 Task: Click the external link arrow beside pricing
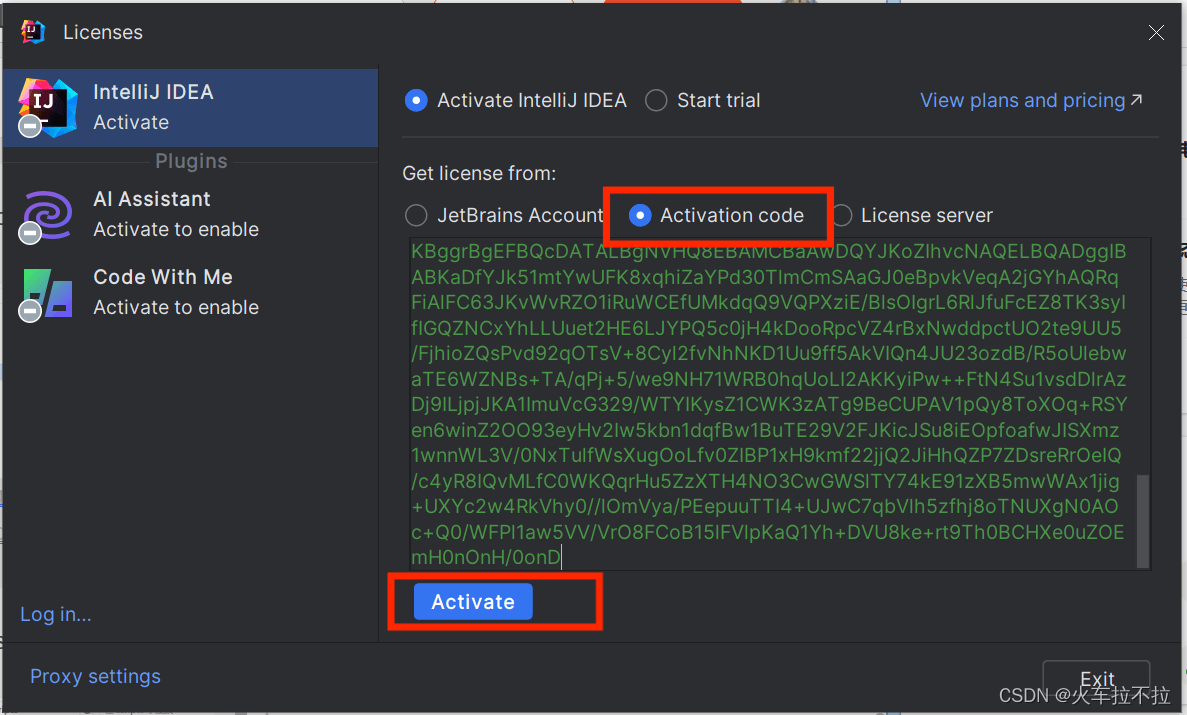pos(1136,100)
